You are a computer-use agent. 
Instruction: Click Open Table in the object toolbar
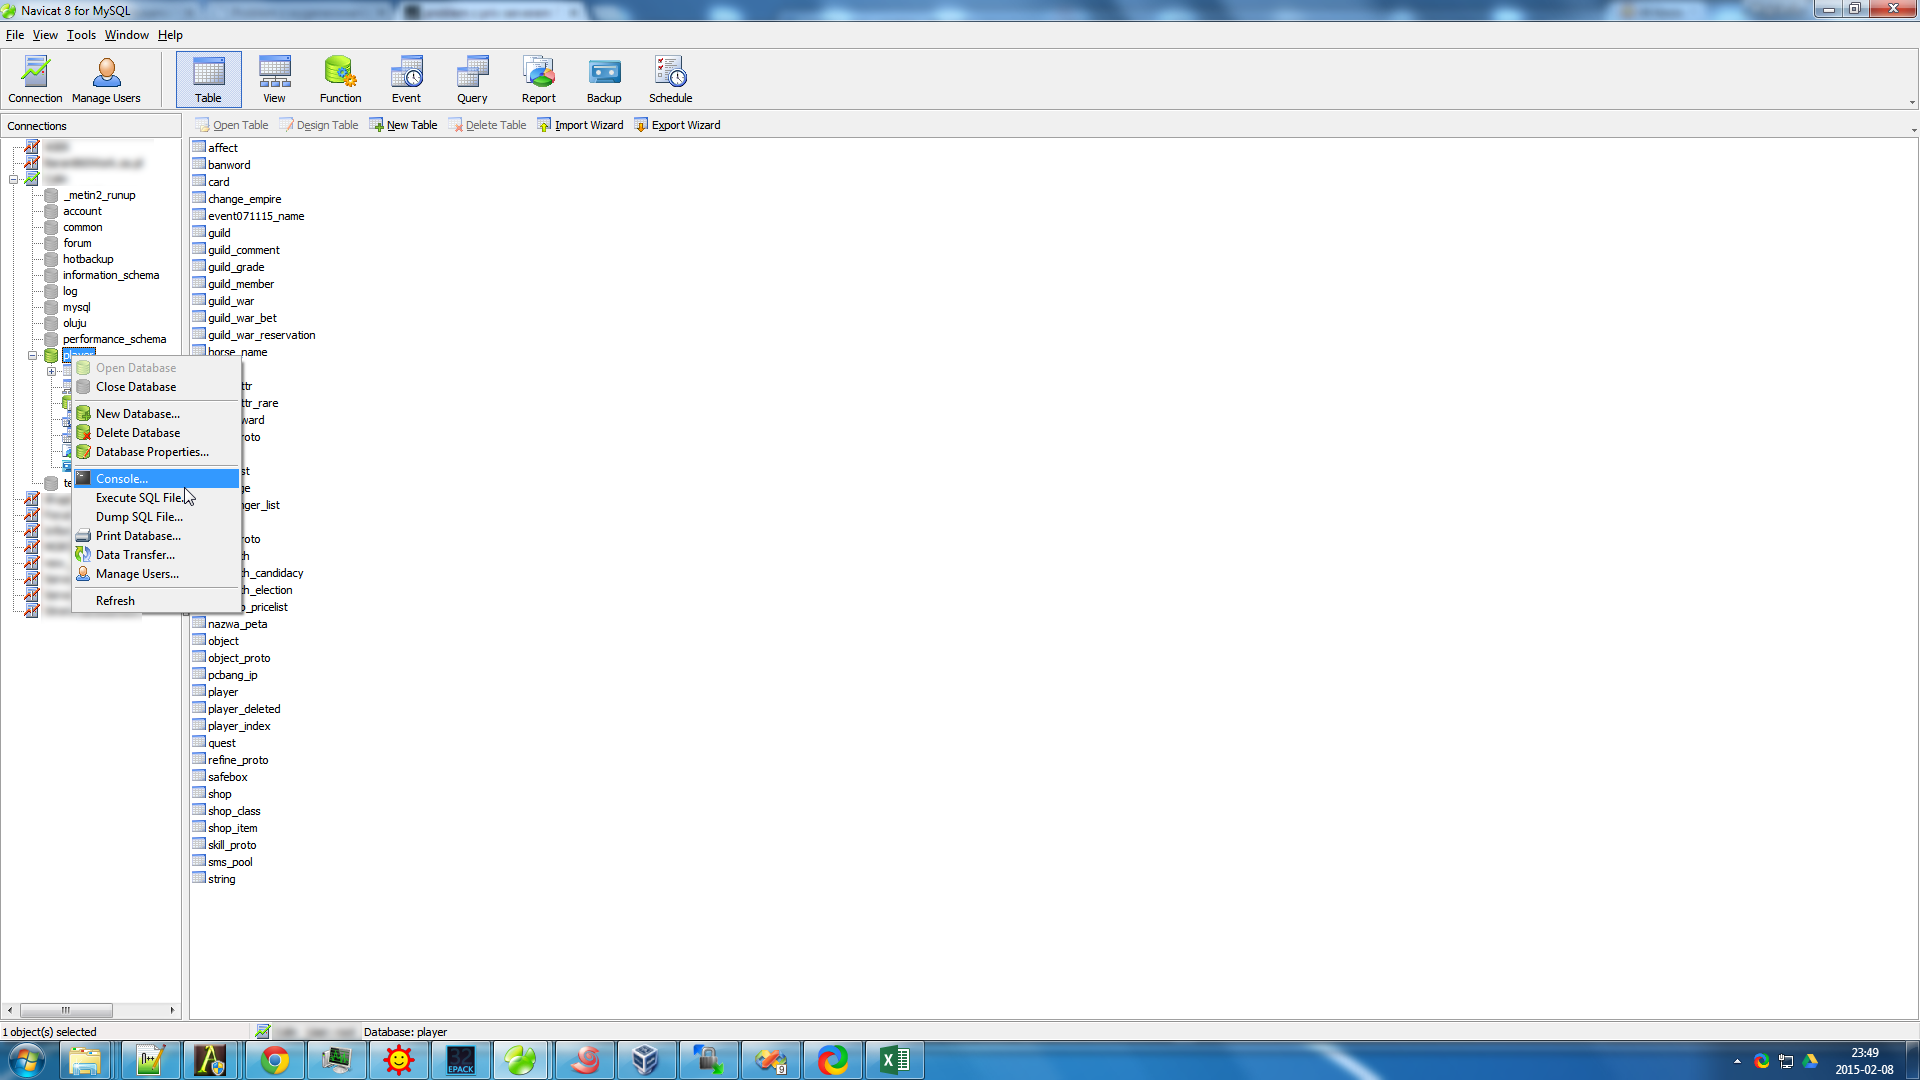pyautogui.click(x=231, y=125)
